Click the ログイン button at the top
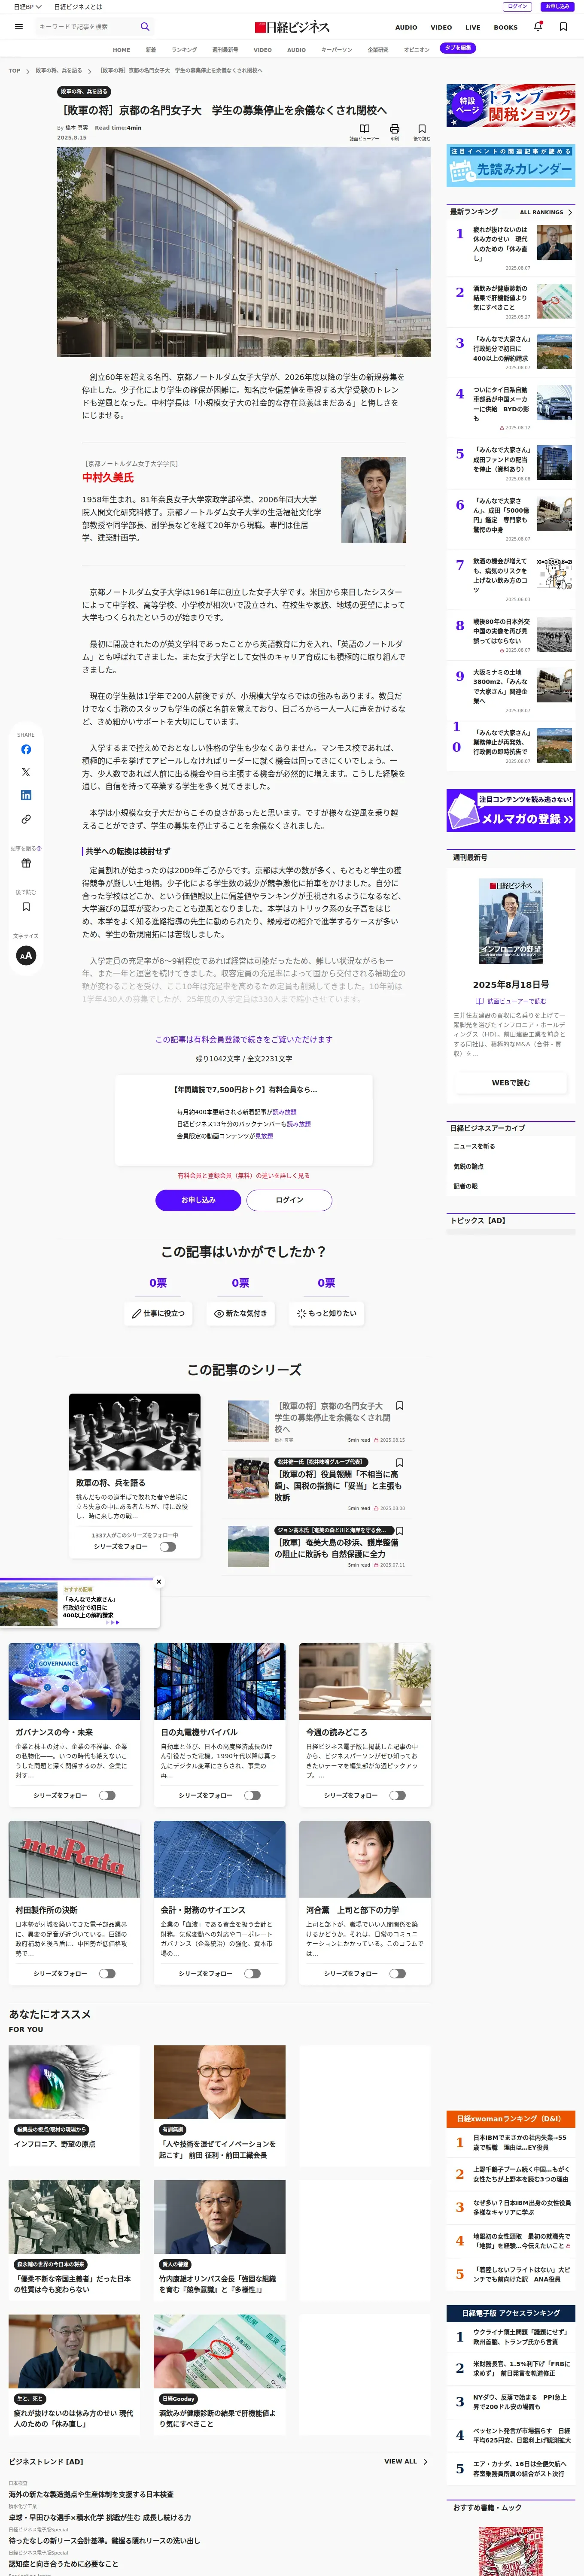This screenshot has height=2576, width=584. click(x=518, y=6)
